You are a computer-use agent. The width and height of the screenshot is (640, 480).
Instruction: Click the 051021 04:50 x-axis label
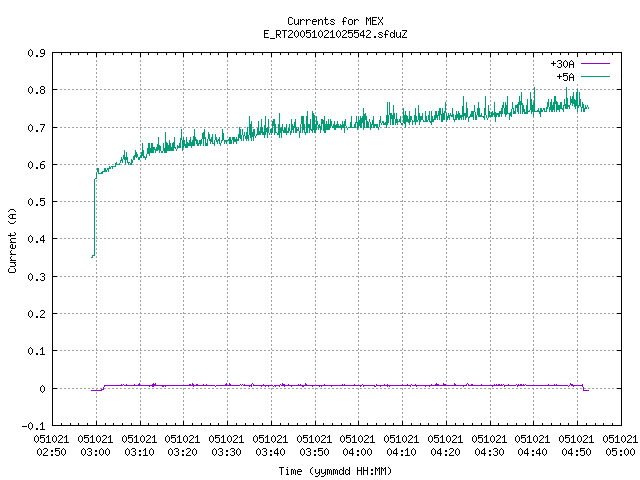click(x=576, y=446)
